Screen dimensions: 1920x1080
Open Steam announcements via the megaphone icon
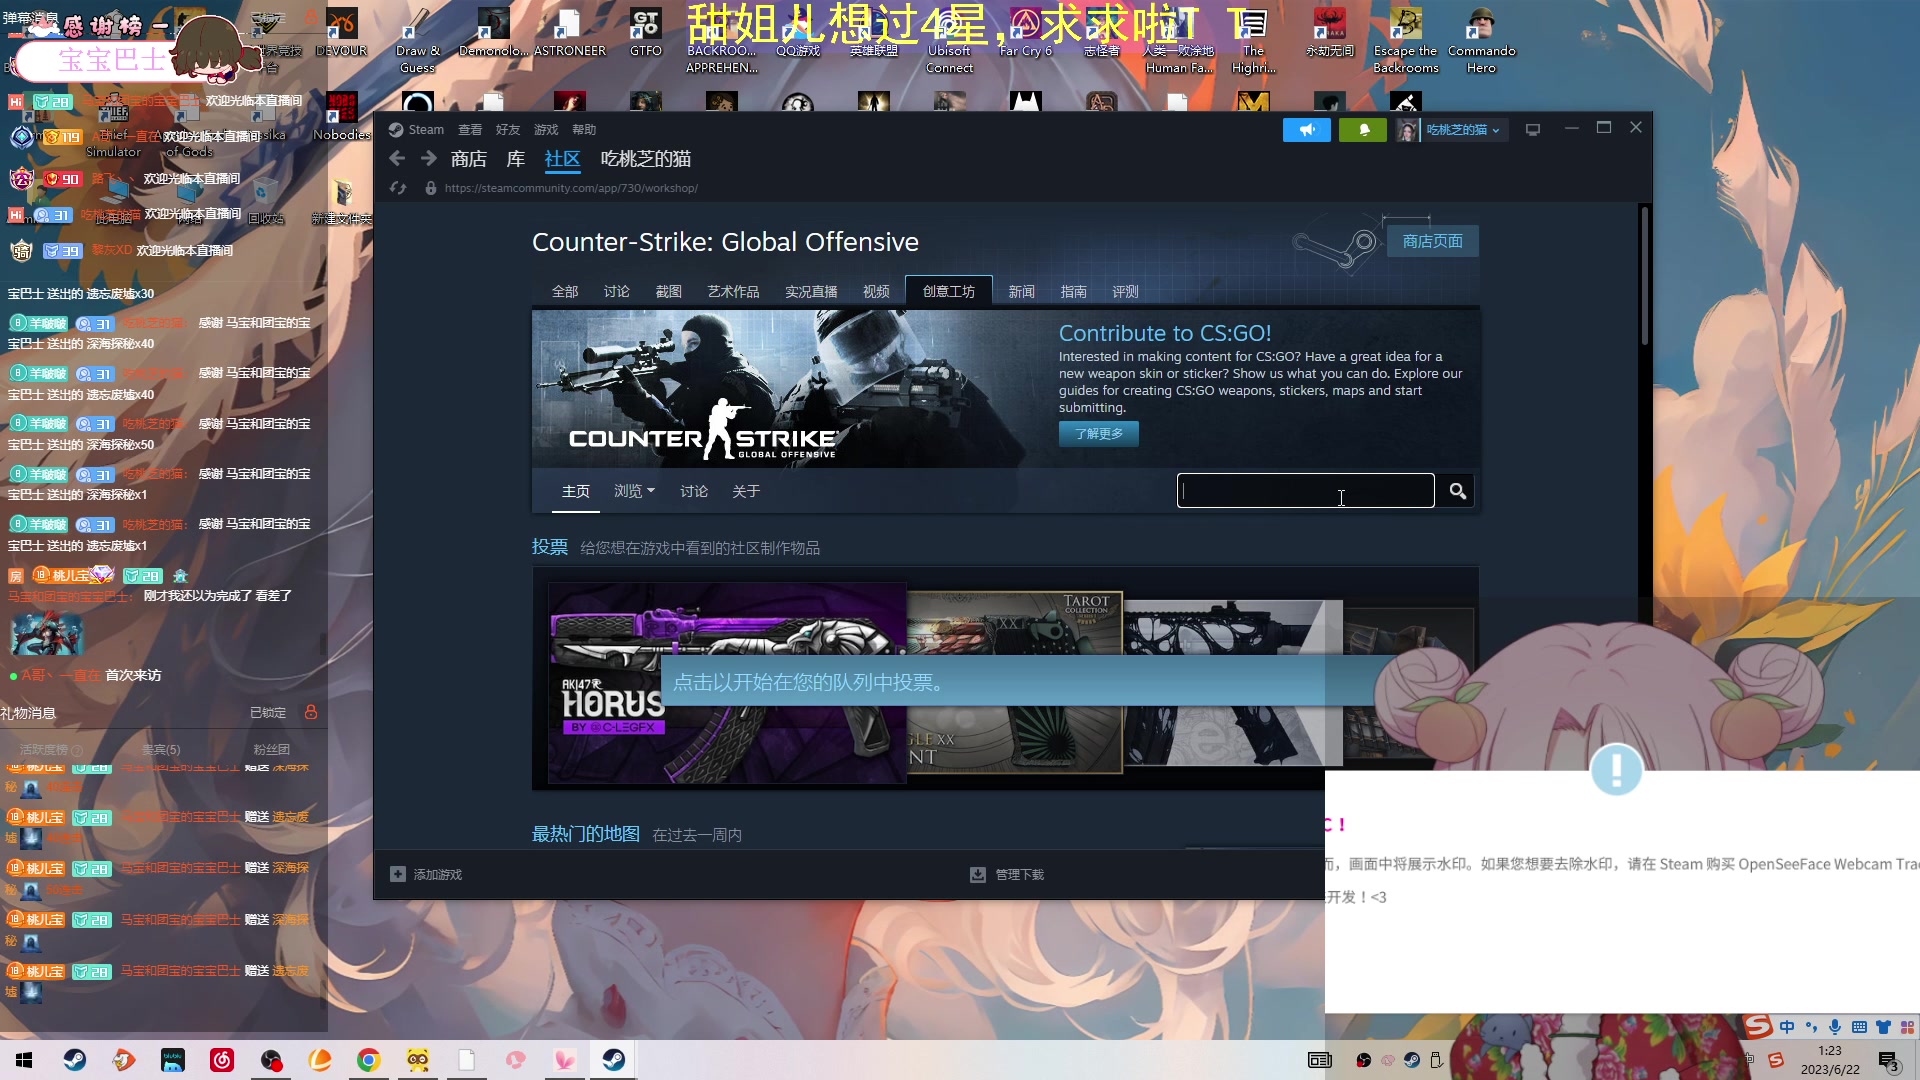tap(1307, 130)
